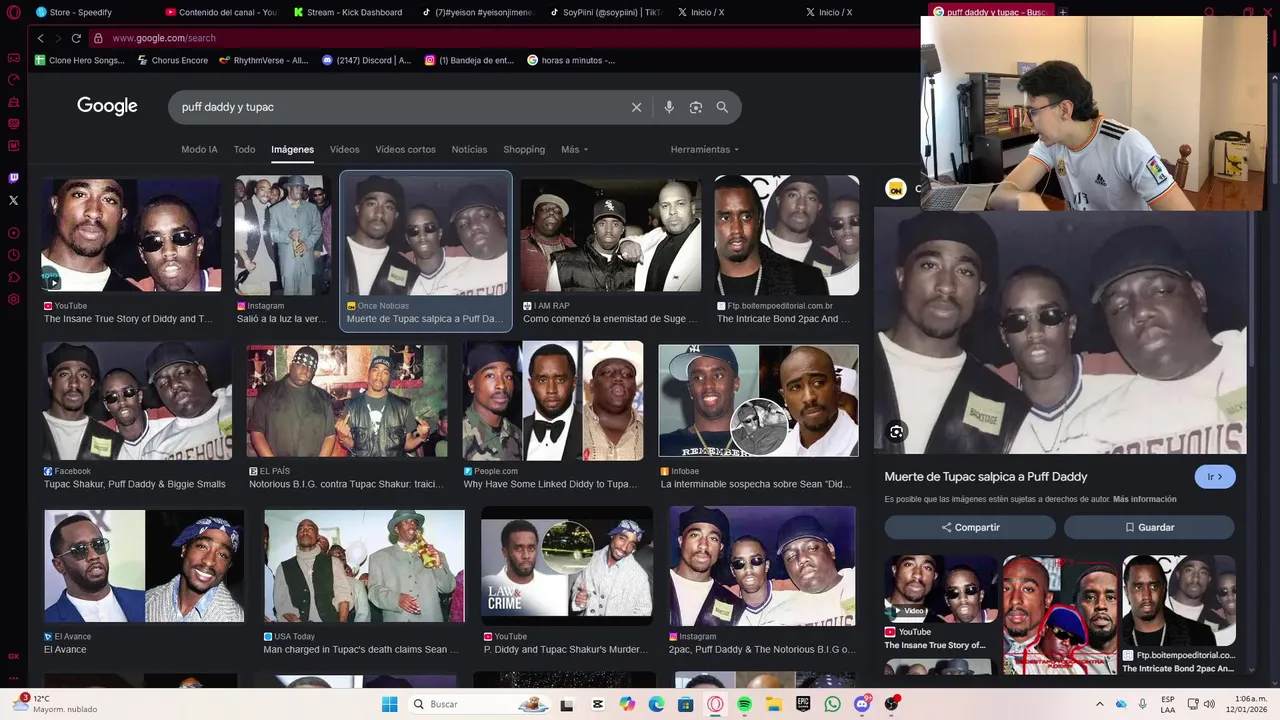Expand the Herramientas tools dropdown
The height and width of the screenshot is (720, 1280).
[x=705, y=149]
